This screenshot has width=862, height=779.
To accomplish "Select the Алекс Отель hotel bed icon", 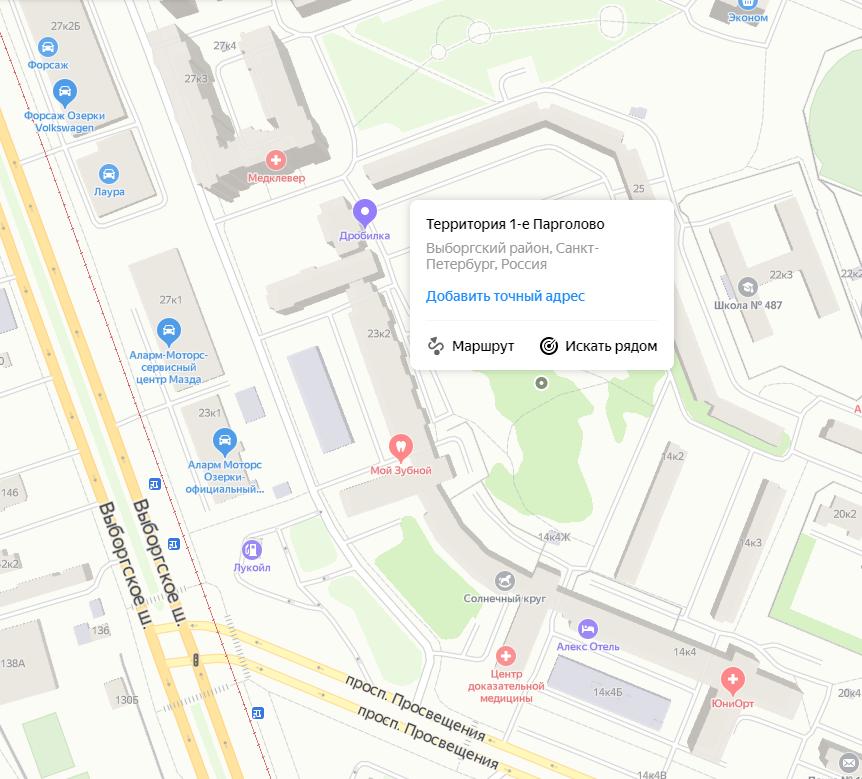I will (588, 627).
